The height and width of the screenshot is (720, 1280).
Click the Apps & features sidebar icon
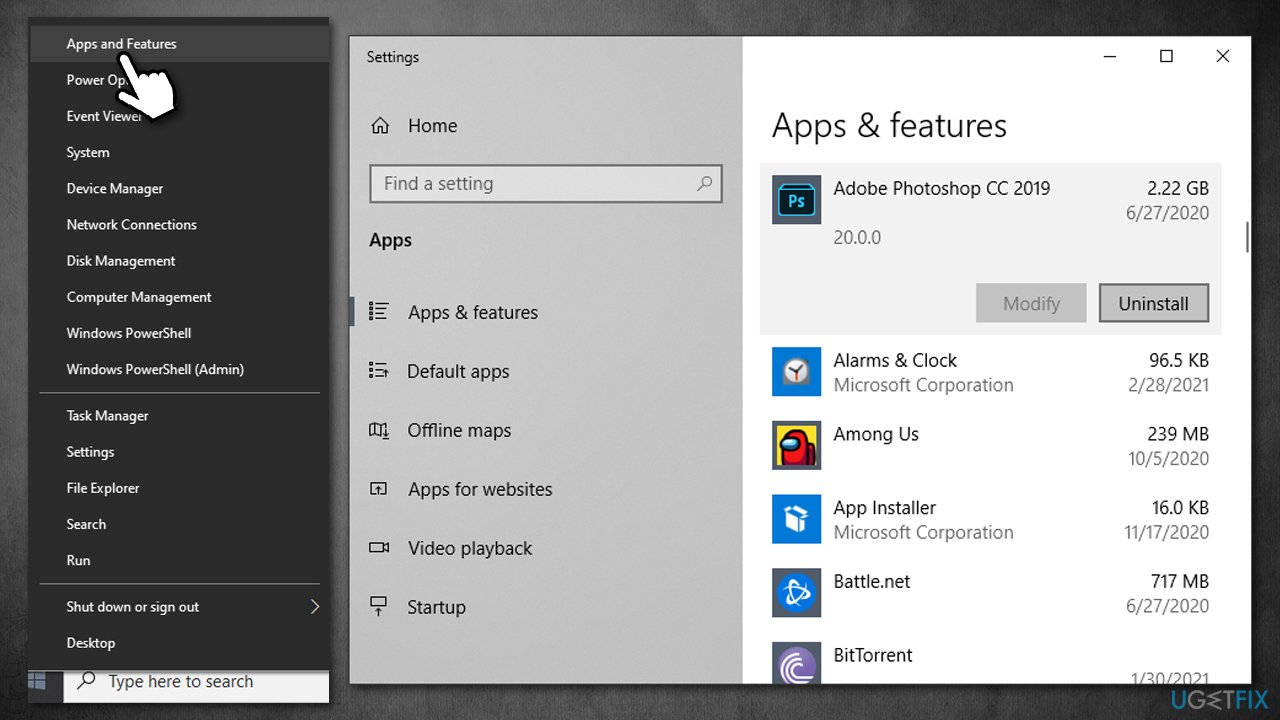[x=379, y=312]
